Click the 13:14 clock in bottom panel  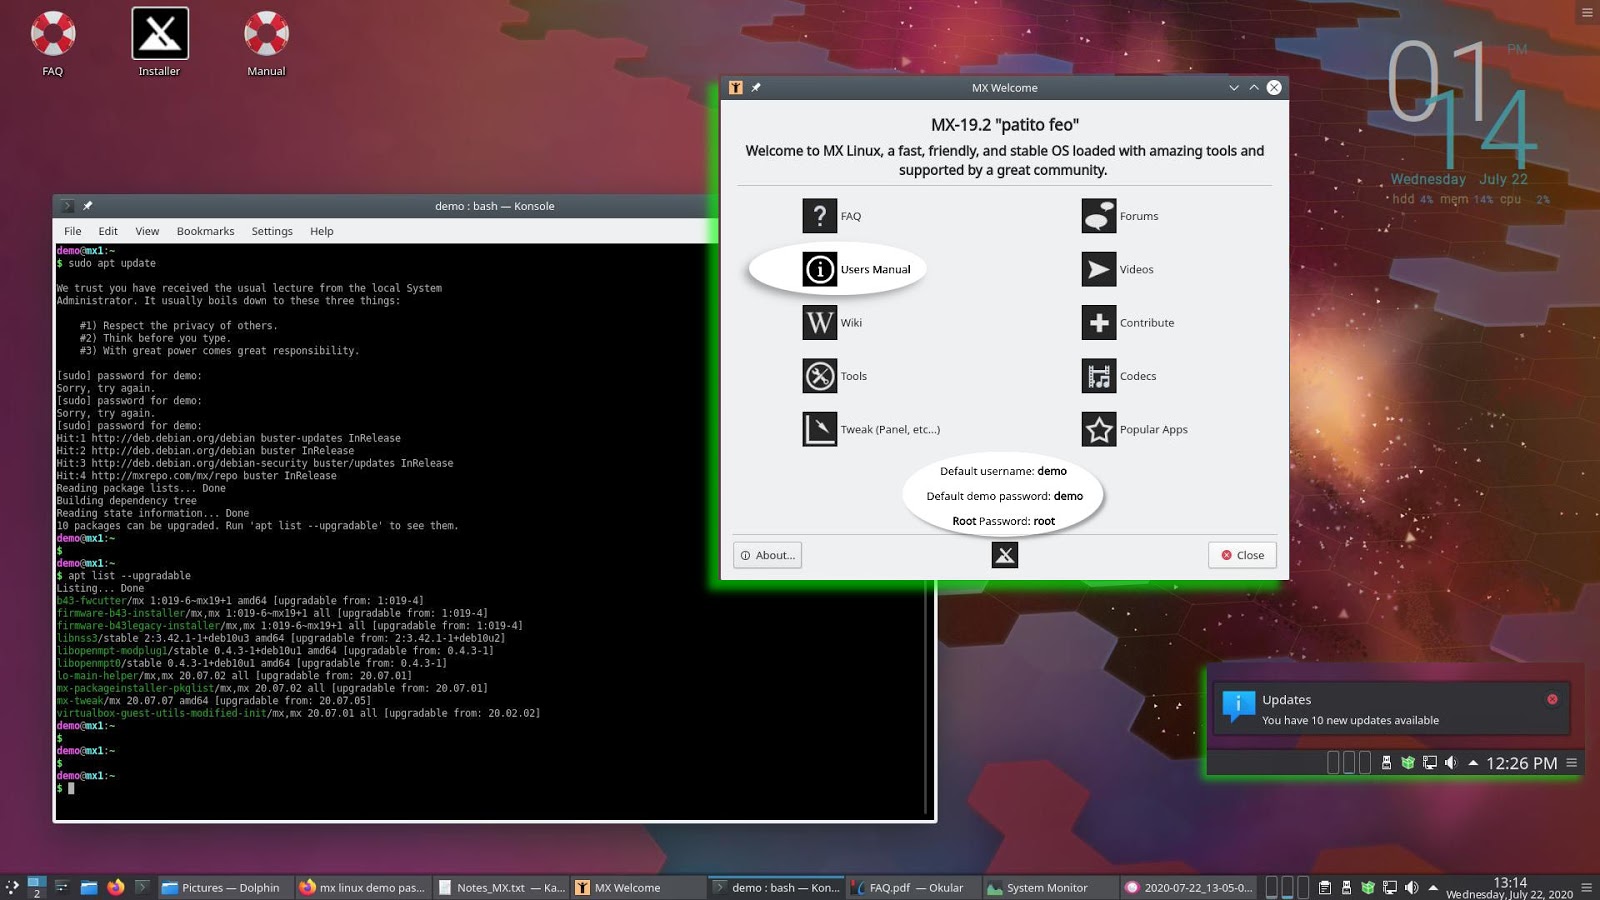(x=1509, y=888)
